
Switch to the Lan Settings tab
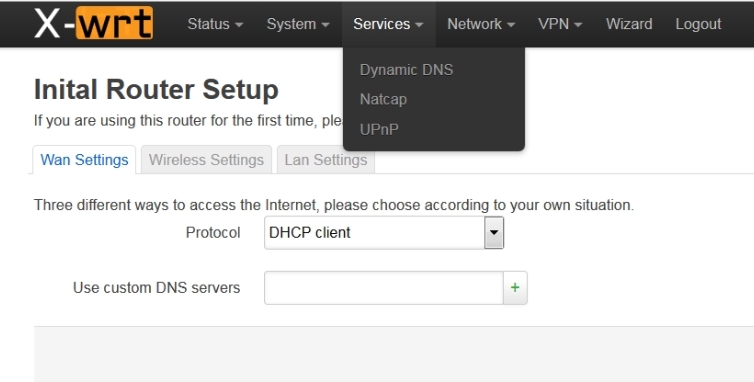[x=326, y=160]
